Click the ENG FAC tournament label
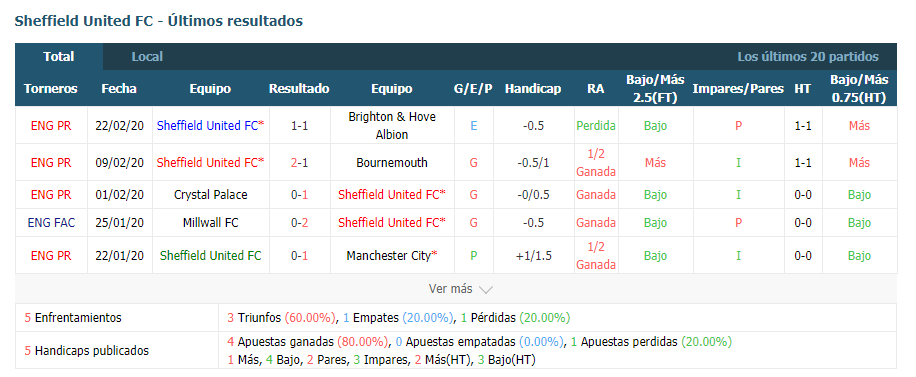 51,223
